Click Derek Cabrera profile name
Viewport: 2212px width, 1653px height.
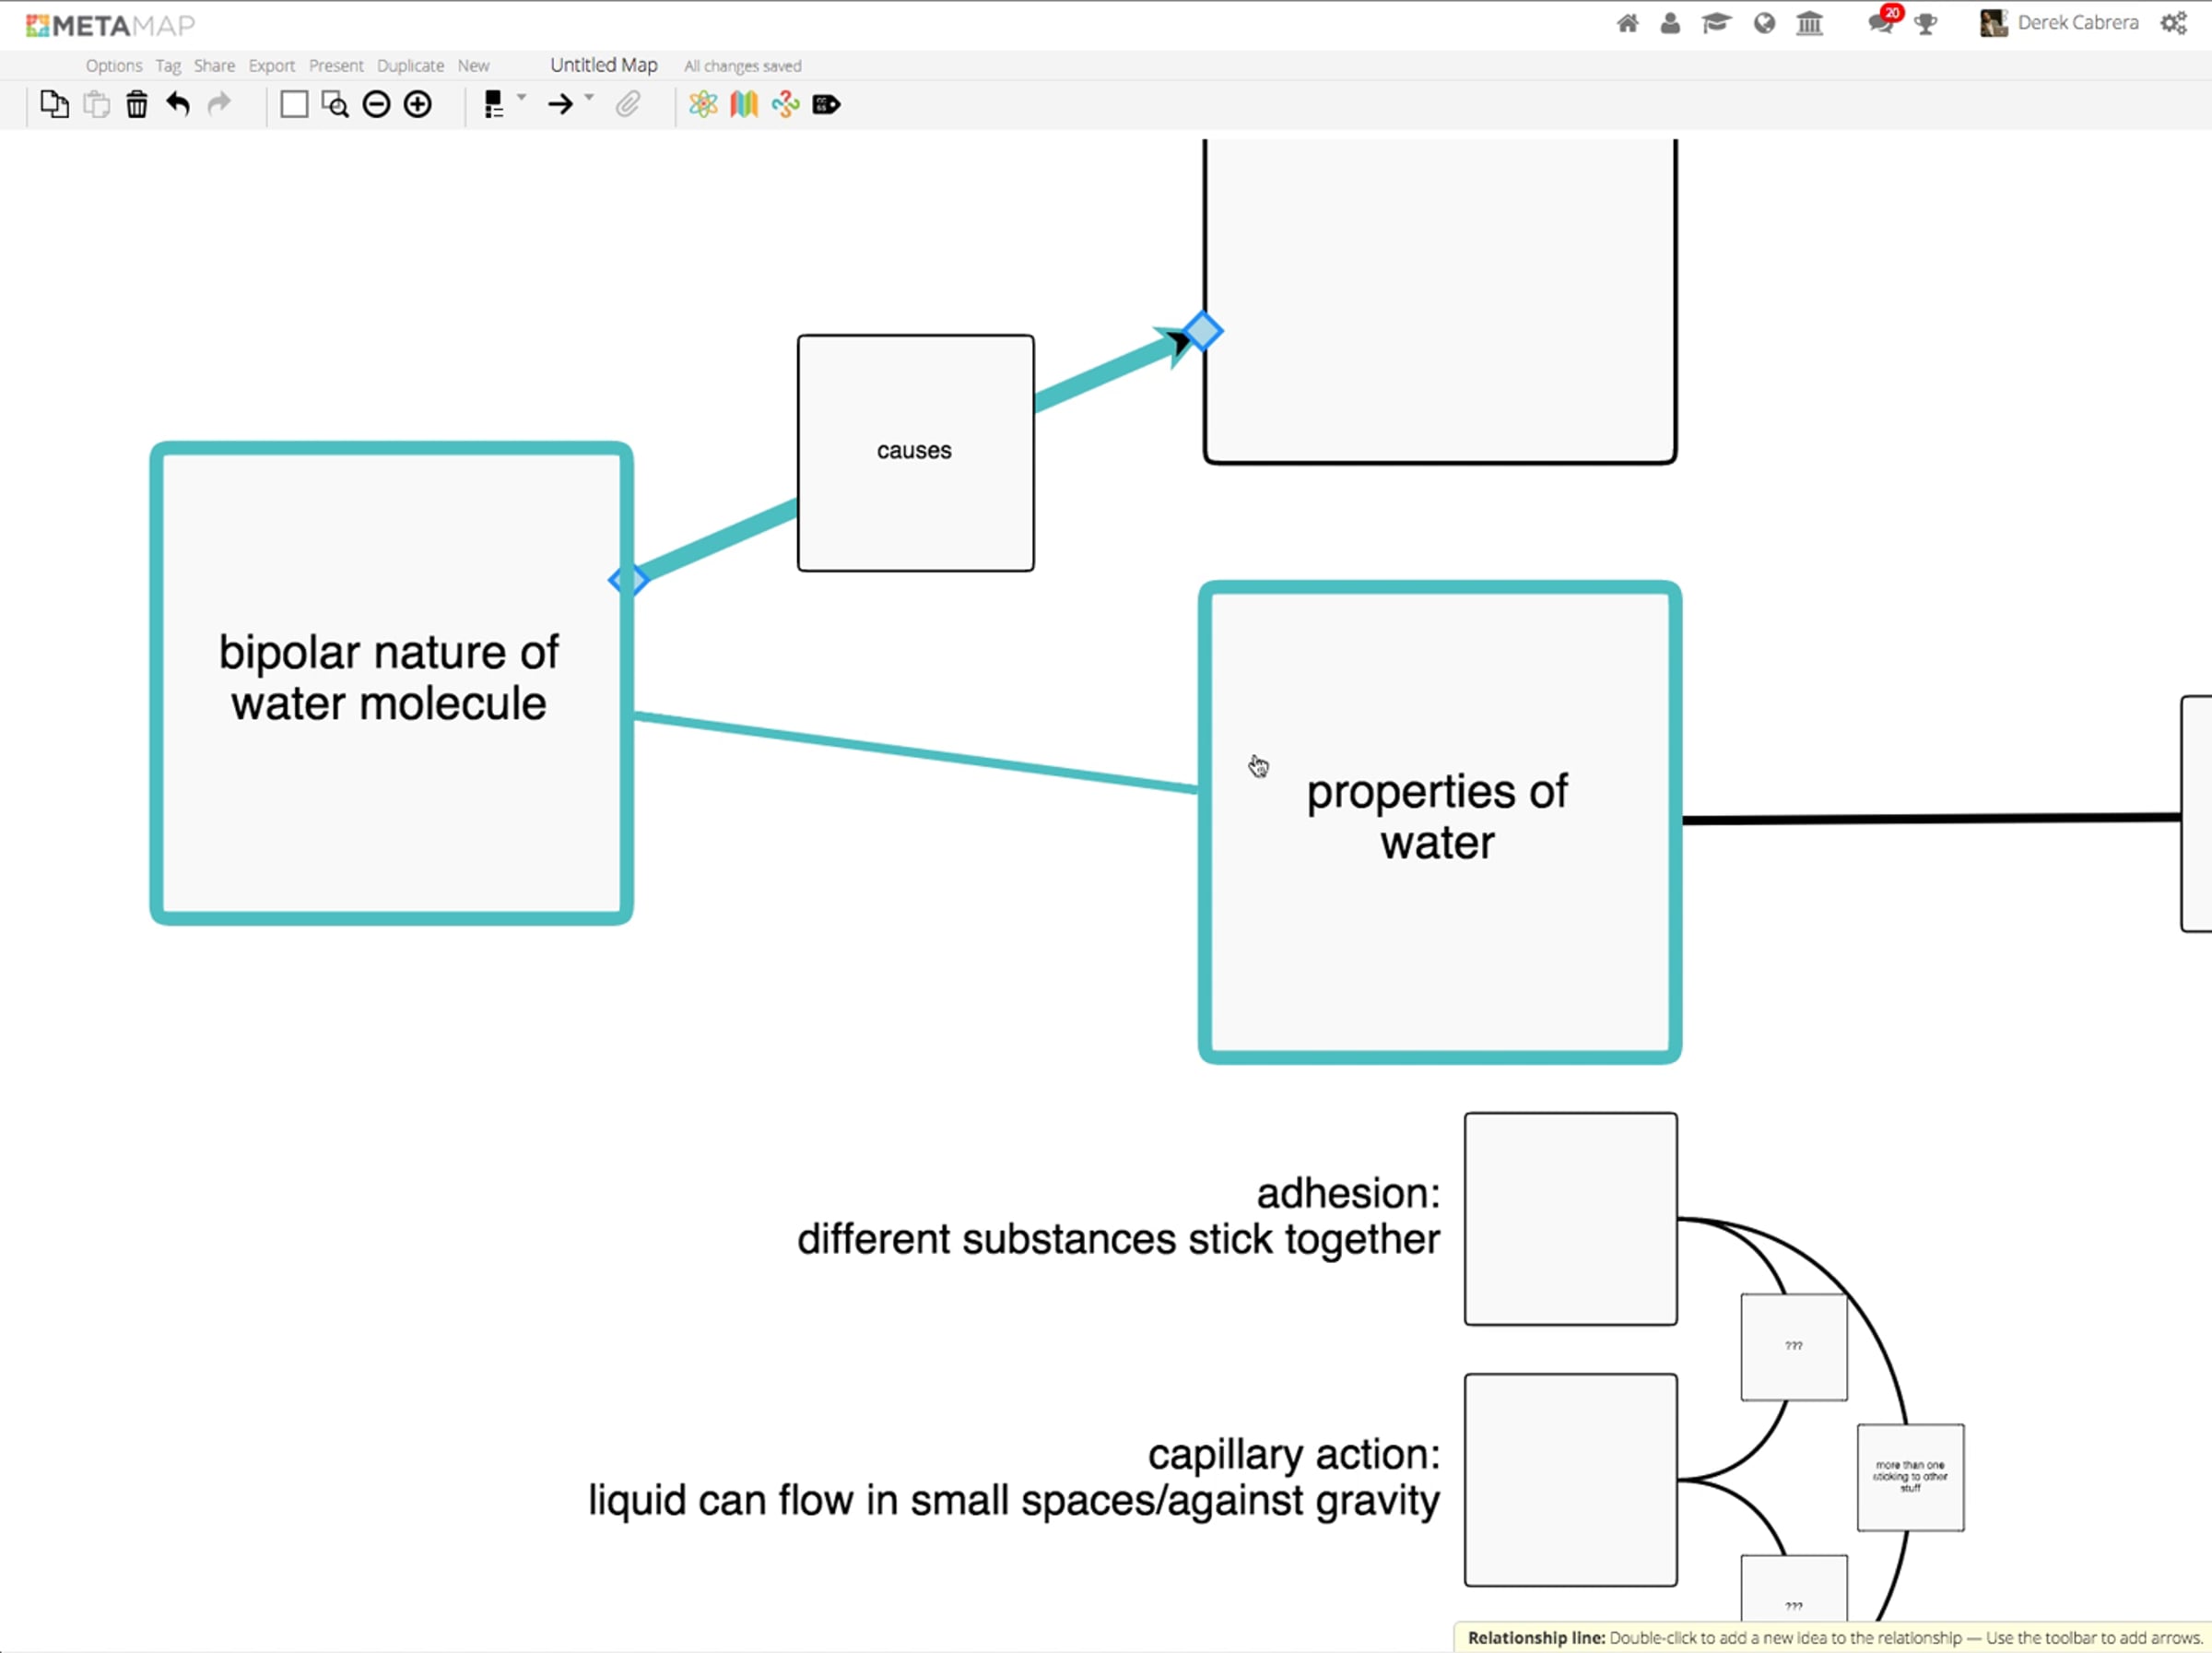2077,23
